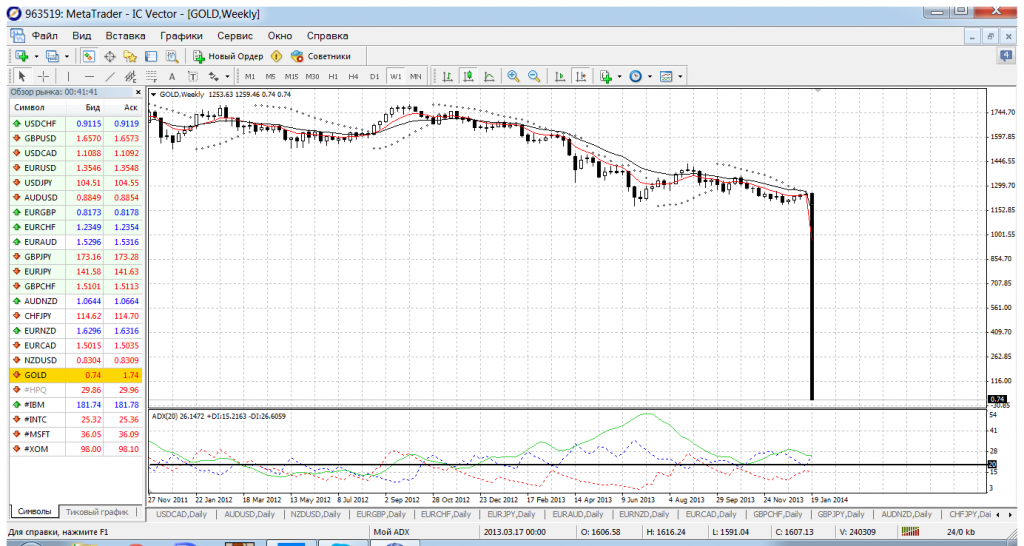This screenshot has width=1024, height=546.
Task: Select the Fibonacci retracement tool
Action: (151, 76)
